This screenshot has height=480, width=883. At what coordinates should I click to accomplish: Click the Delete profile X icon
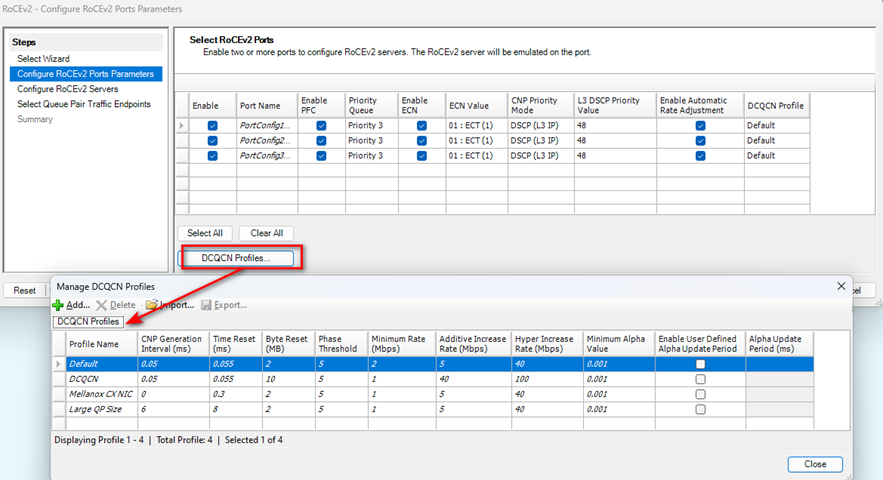pos(101,304)
